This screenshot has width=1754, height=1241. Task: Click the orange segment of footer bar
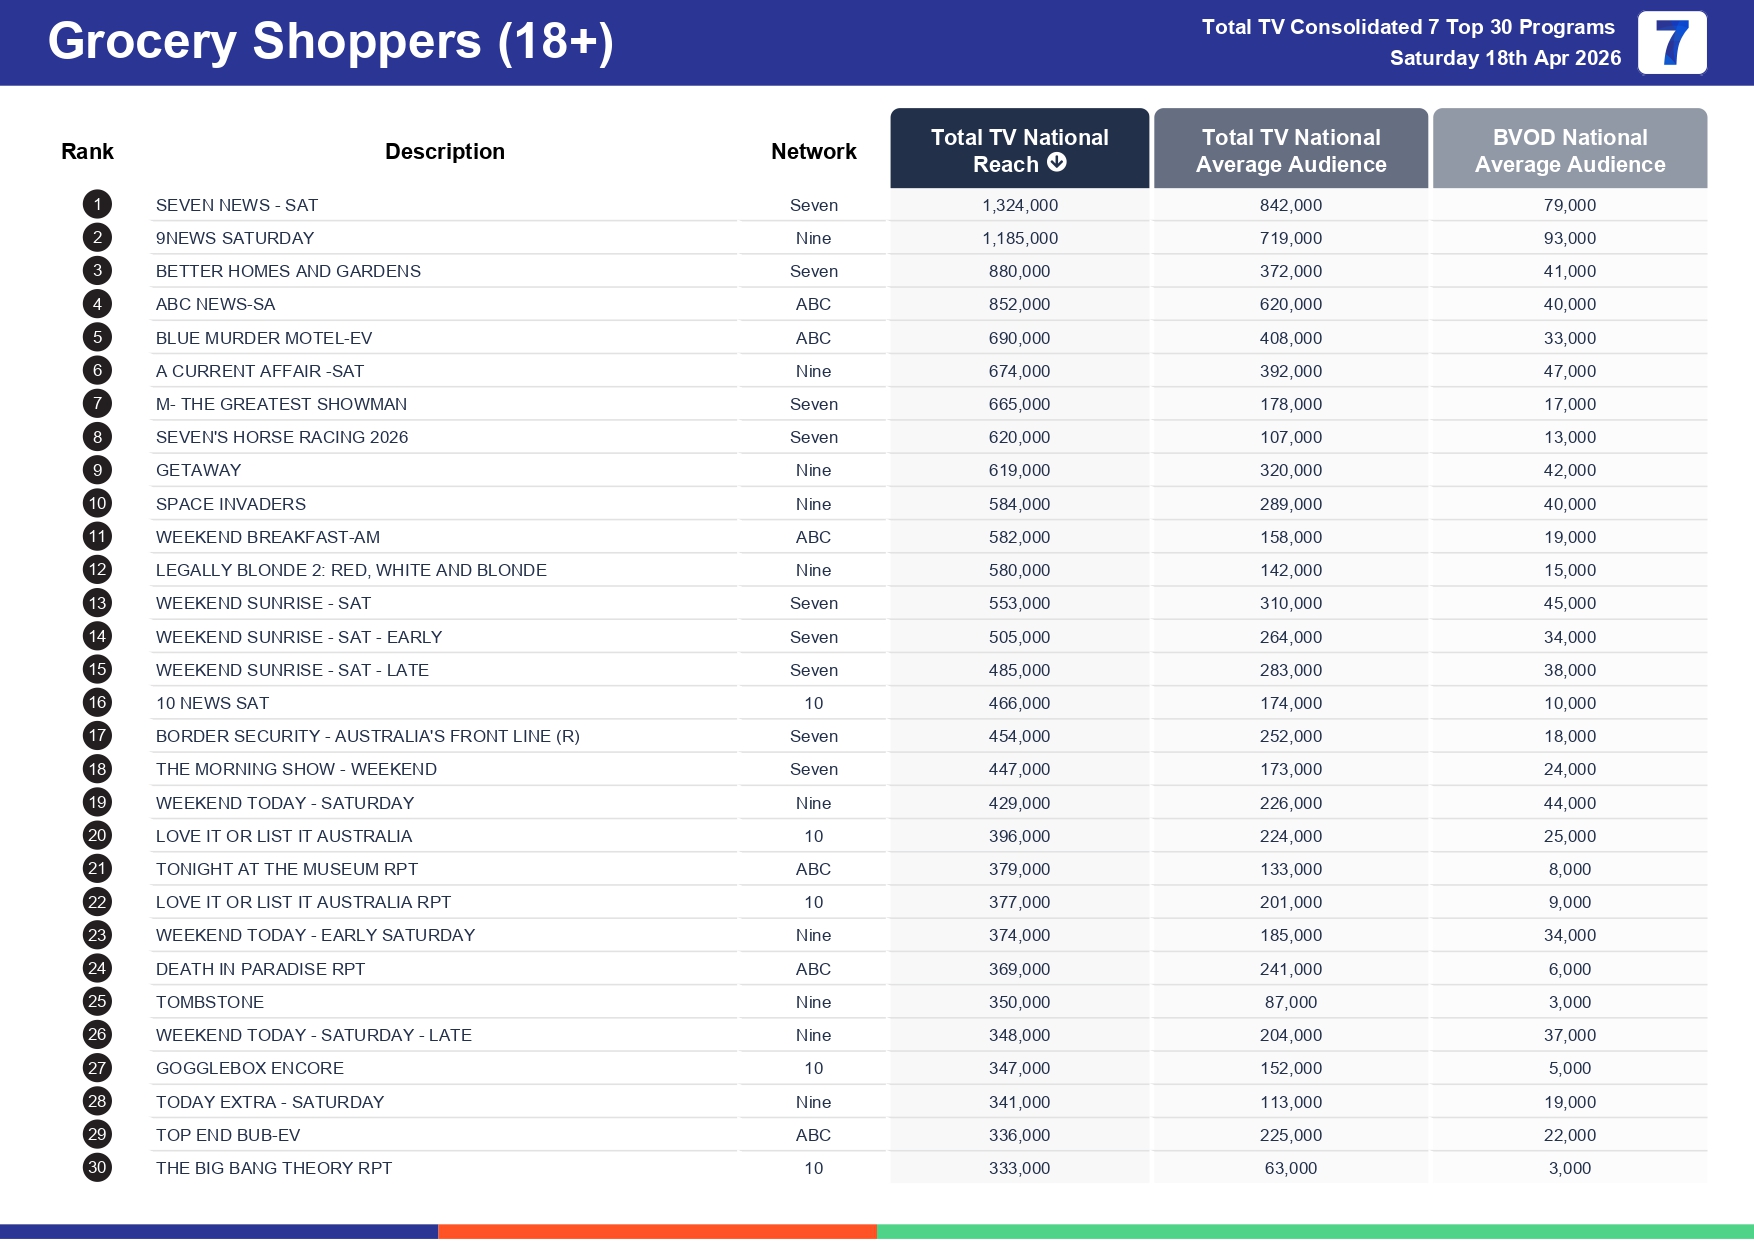657,1231
